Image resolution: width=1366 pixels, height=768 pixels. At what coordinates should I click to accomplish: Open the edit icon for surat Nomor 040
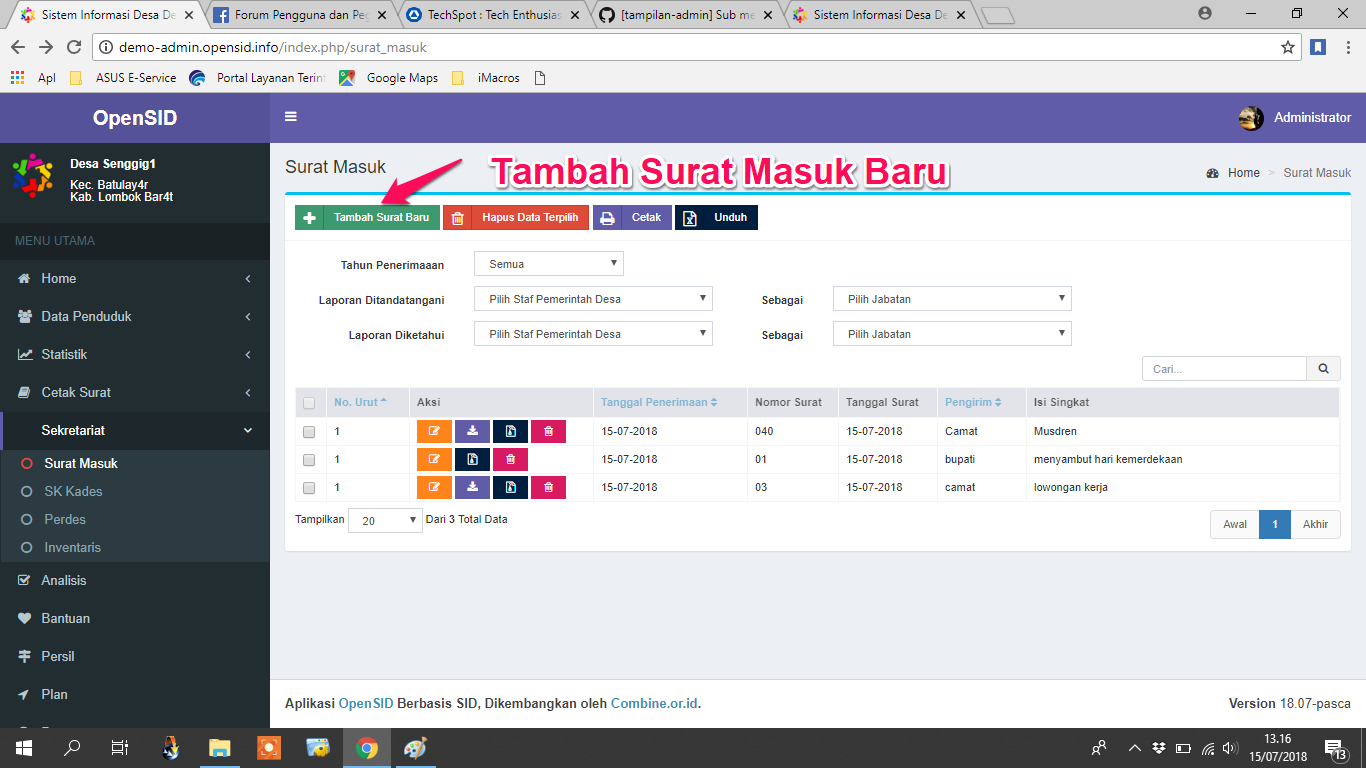[x=435, y=432]
